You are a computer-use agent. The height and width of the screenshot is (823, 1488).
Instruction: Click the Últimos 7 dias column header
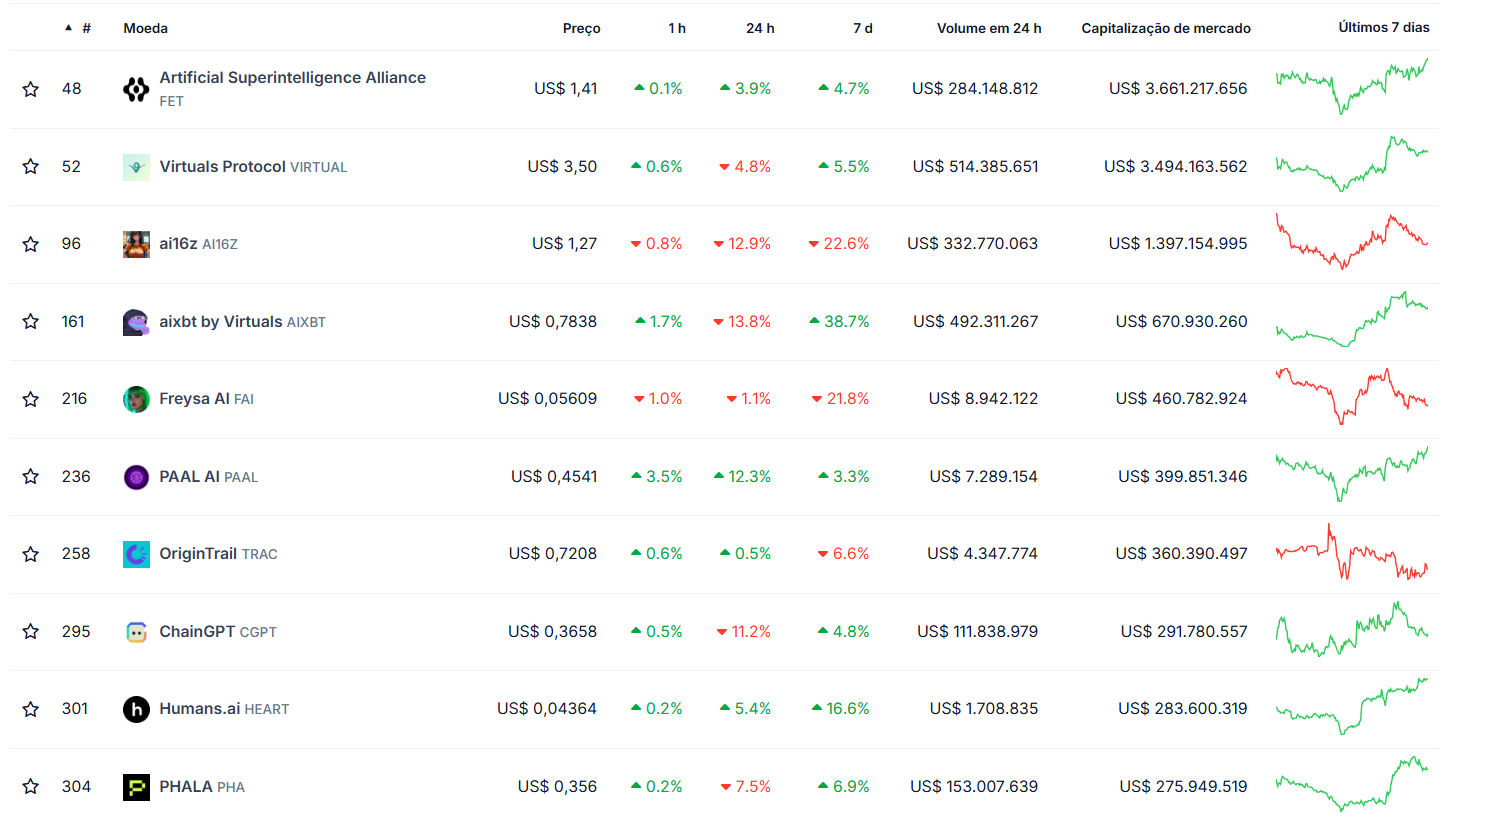coord(1384,27)
